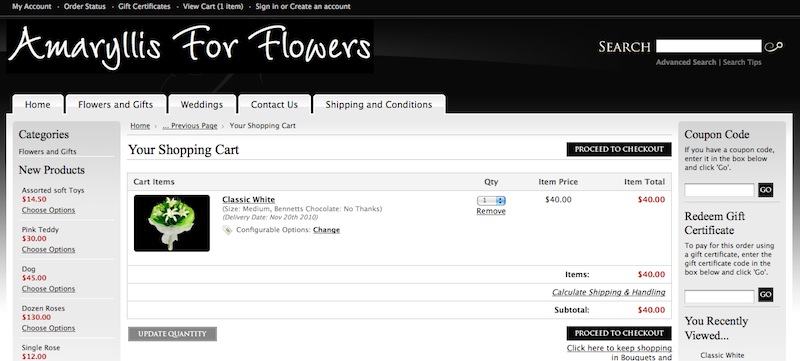800x361 pixels.
Task: Select the $40.00 Item Price value
Action: [x=558, y=200]
